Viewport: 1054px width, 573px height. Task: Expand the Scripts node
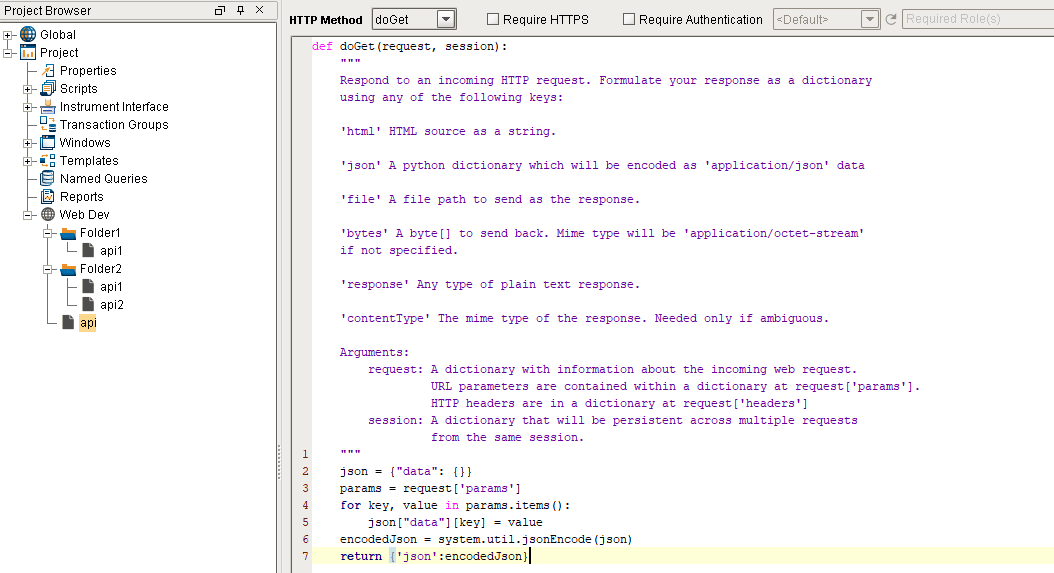(x=28, y=89)
